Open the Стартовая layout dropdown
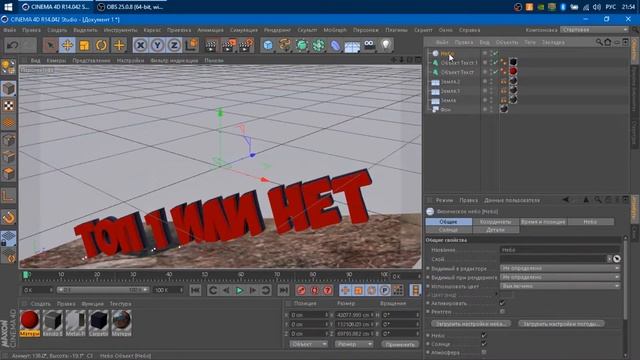This screenshot has width=640, height=360. pyautogui.click(x=594, y=30)
